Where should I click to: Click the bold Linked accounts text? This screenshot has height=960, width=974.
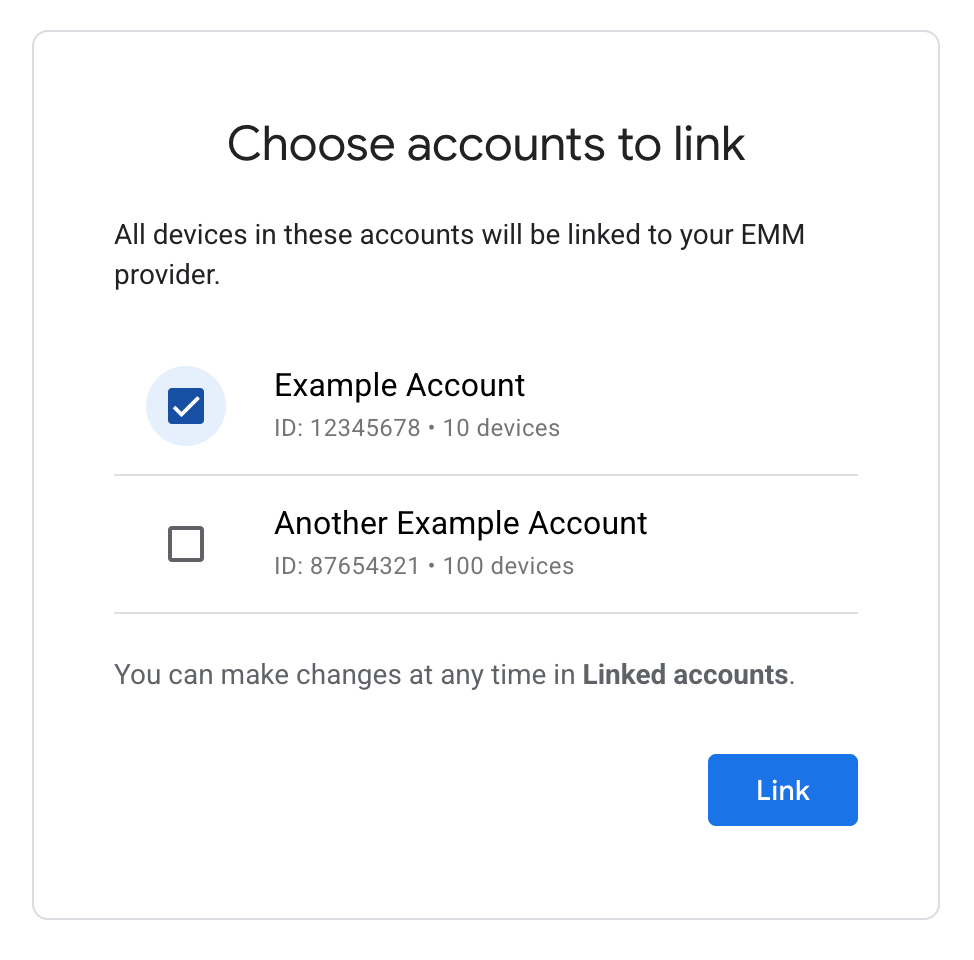(x=686, y=674)
